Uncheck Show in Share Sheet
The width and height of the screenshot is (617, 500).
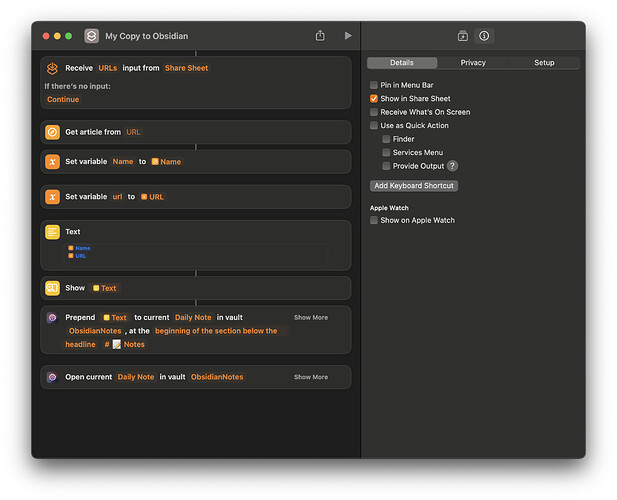[374, 99]
